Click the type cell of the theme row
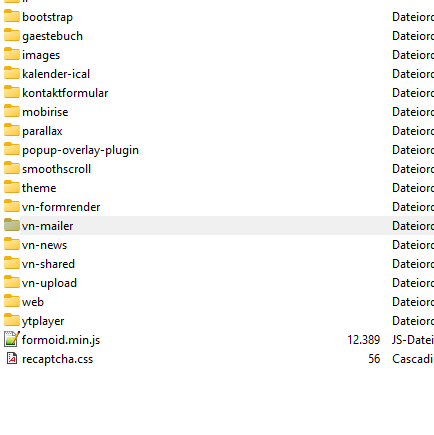Viewport: 434px width, 435px height. pyautogui.click(x=413, y=188)
